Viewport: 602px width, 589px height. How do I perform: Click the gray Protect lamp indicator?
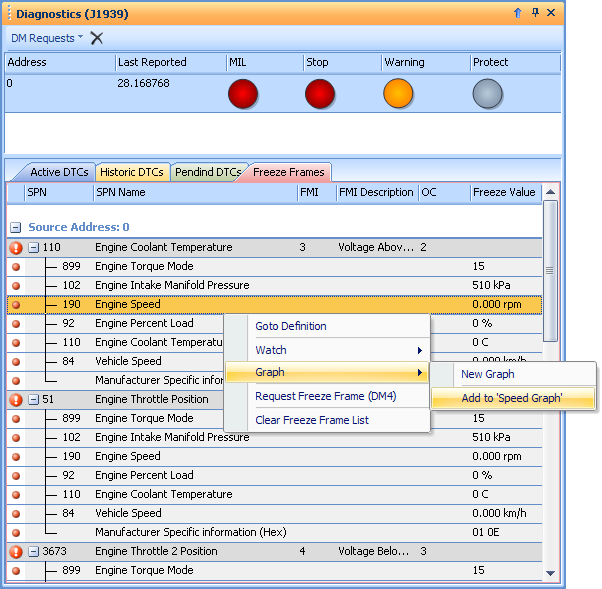point(487,94)
